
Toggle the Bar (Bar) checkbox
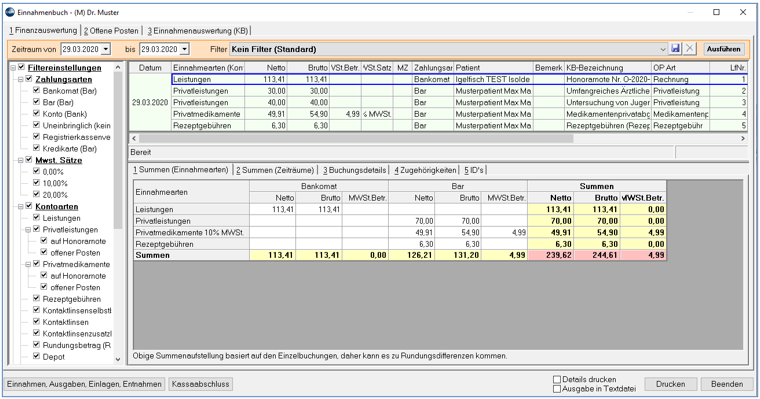[x=36, y=102]
